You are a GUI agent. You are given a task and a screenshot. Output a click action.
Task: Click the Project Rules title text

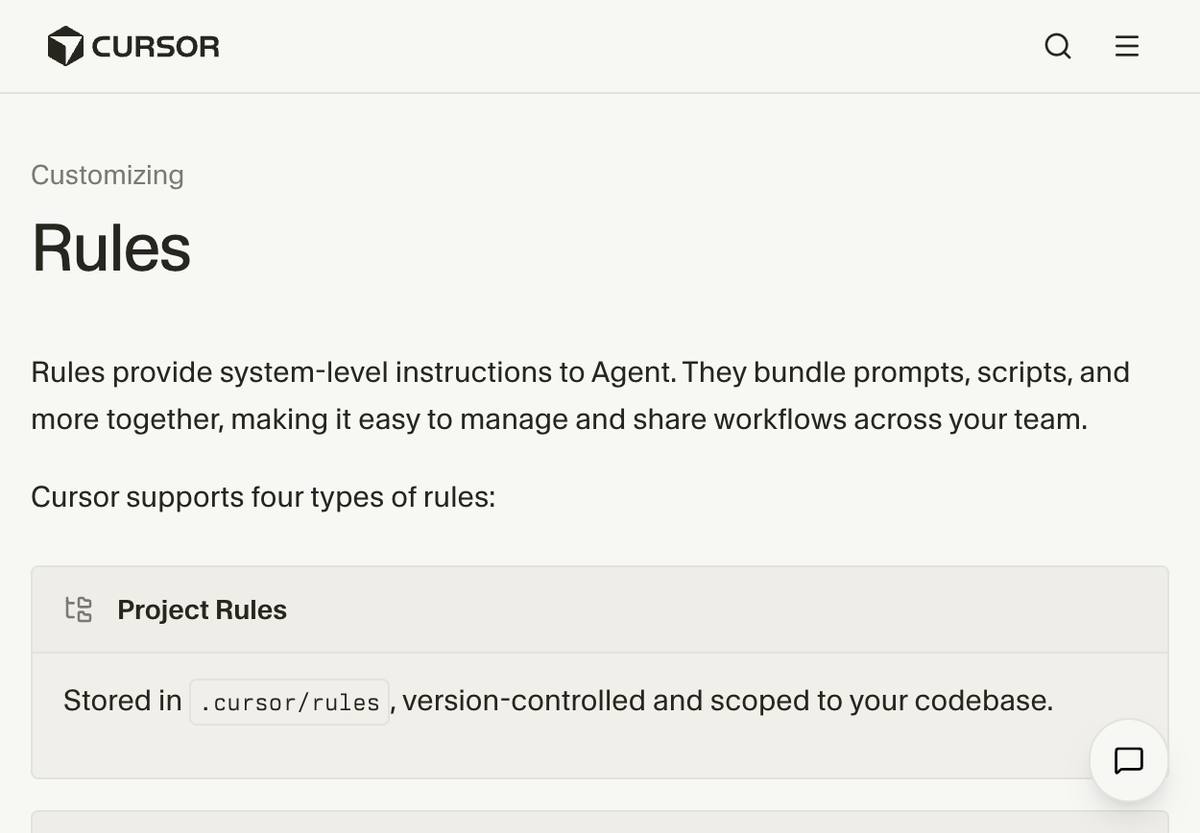pos(201,609)
